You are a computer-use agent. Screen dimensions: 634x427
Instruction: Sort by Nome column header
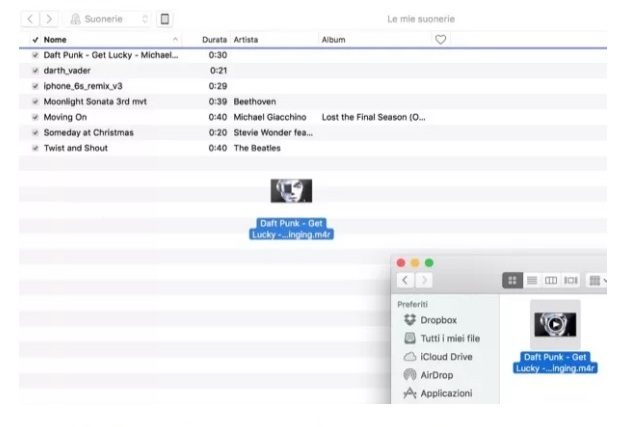point(55,40)
